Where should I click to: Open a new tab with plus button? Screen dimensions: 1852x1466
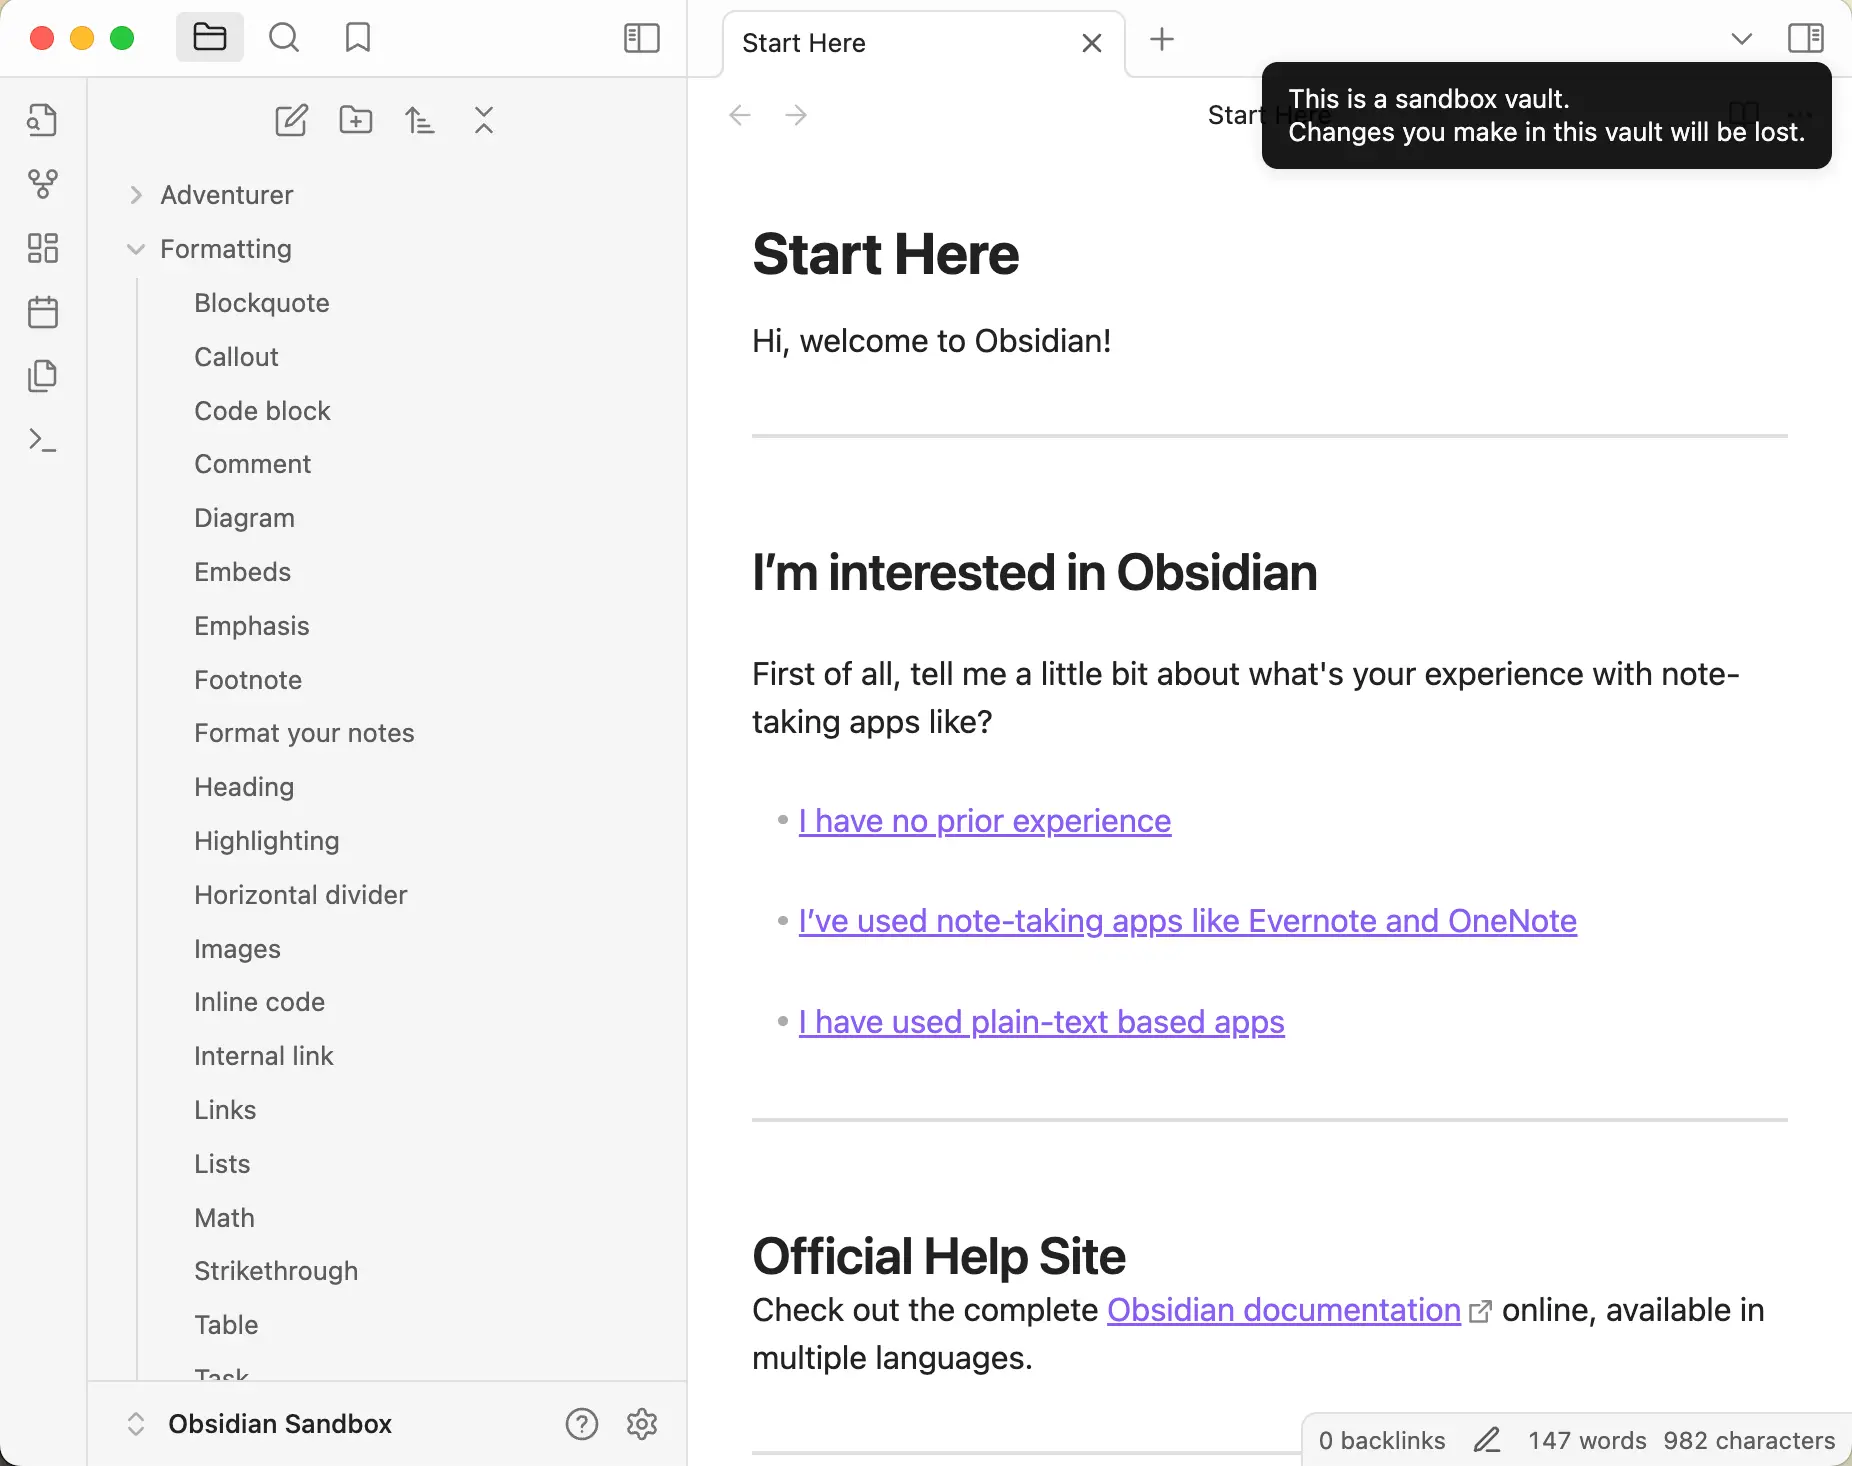click(1162, 40)
